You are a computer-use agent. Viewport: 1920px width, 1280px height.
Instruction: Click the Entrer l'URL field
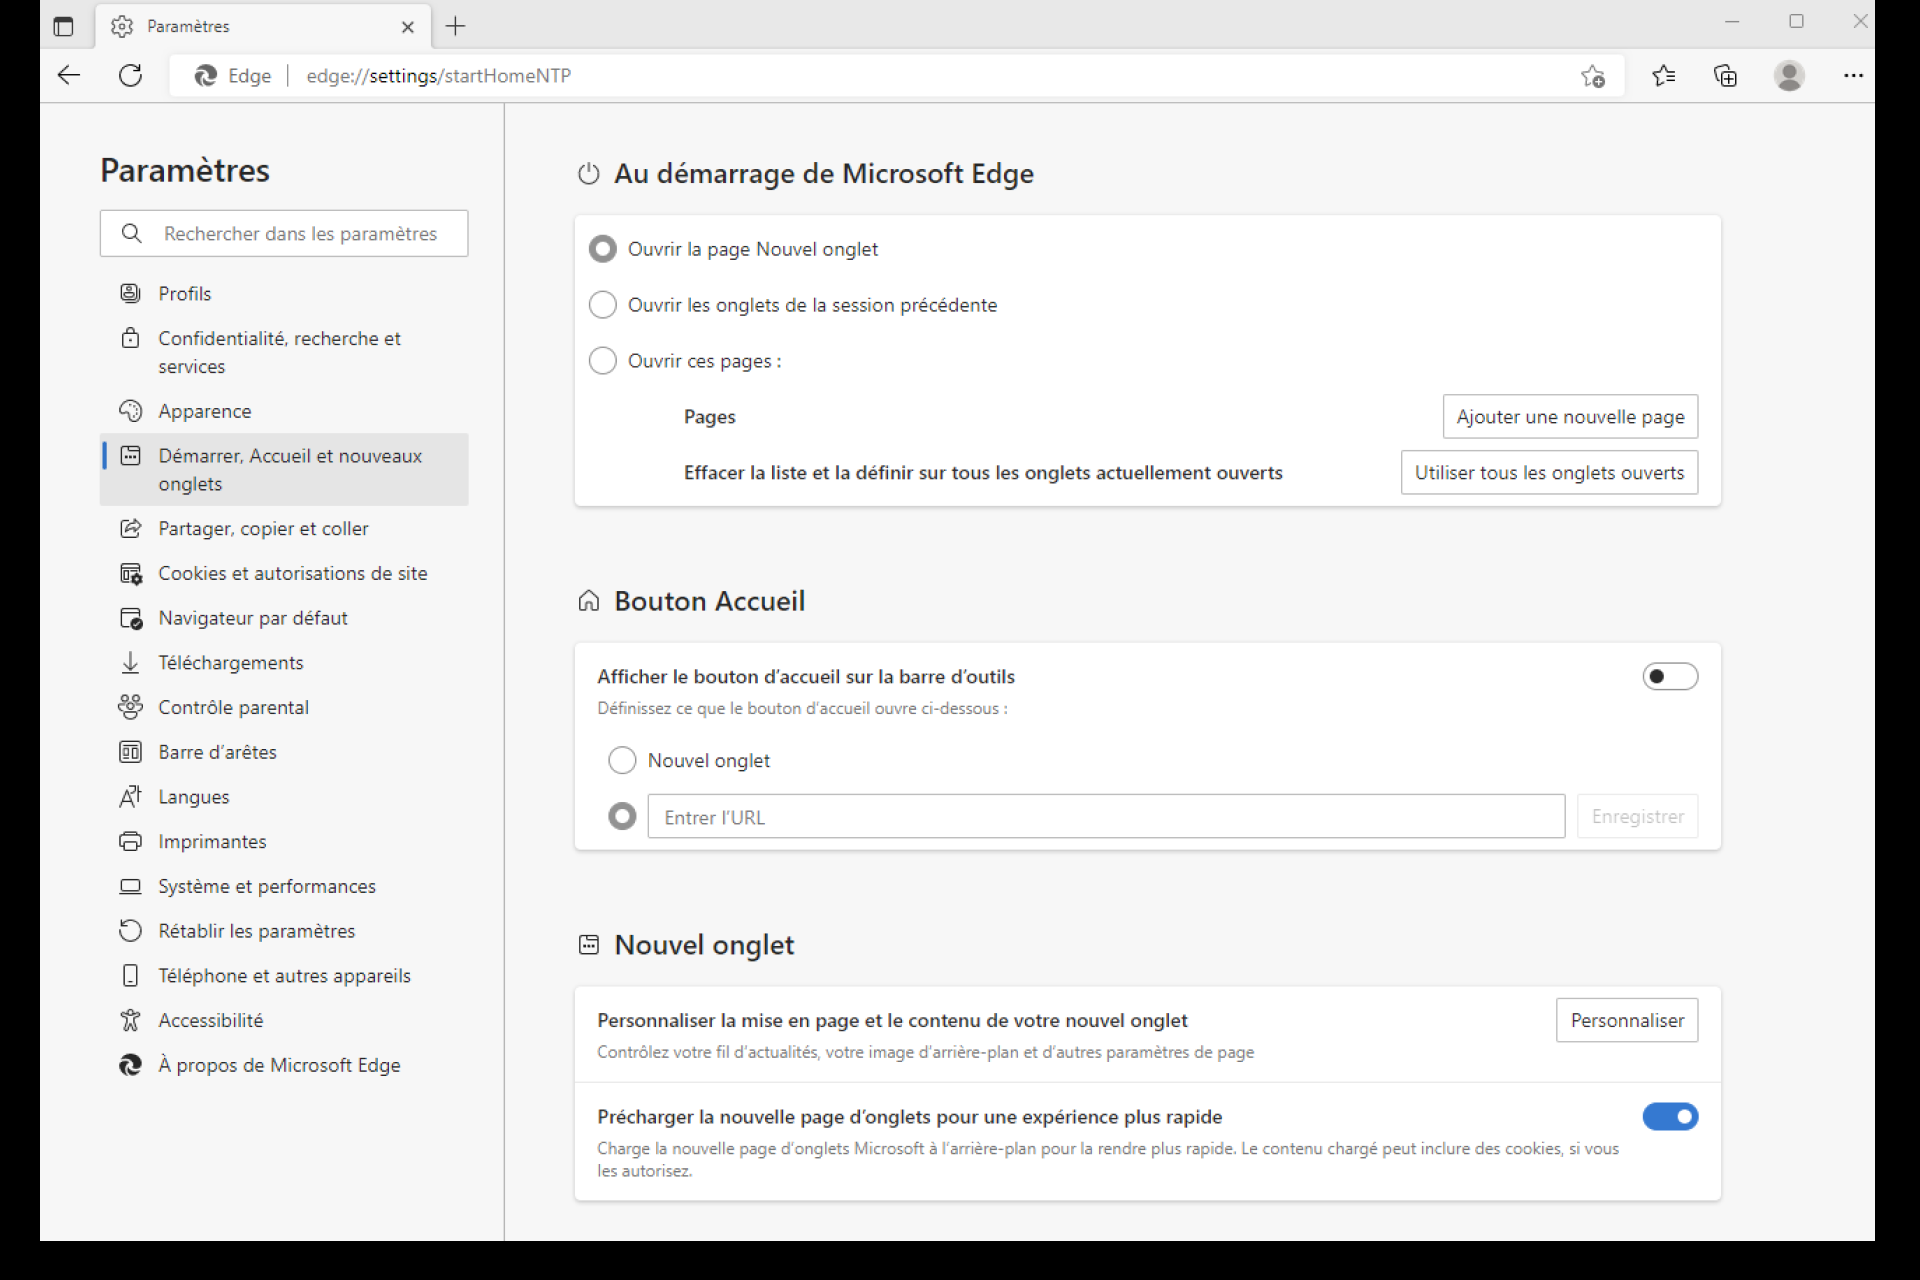(1106, 816)
